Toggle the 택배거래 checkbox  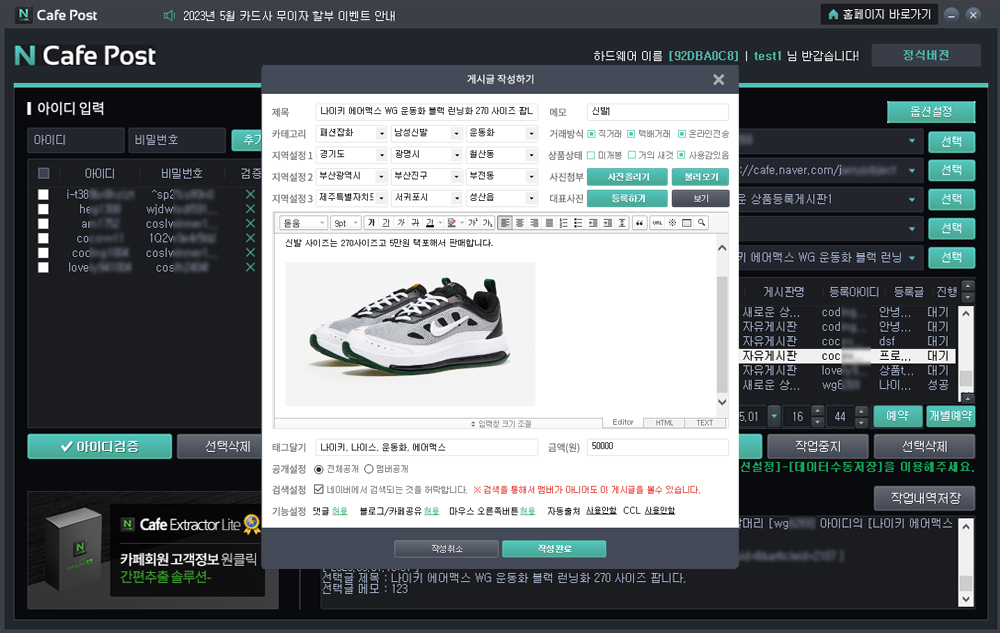pyautogui.click(x=631, y=134)
